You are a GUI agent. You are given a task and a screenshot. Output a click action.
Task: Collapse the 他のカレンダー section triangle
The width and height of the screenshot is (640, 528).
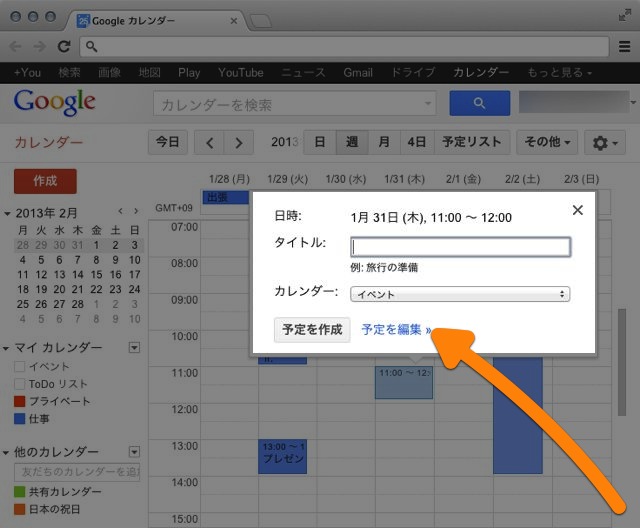tap(6, 453)
